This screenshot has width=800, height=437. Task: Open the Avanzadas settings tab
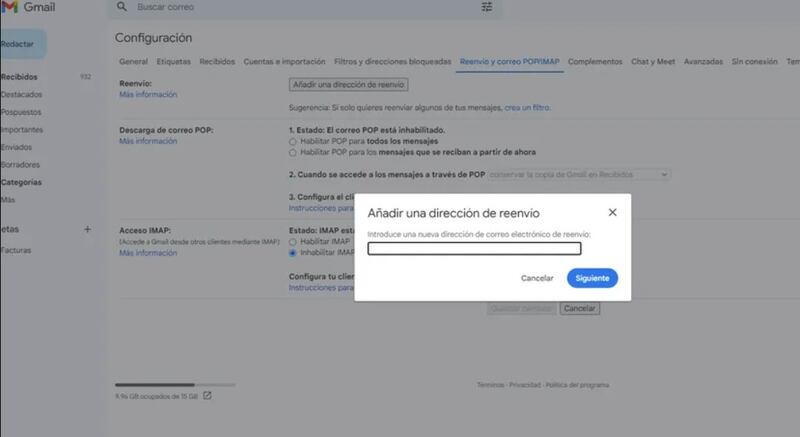703,61
